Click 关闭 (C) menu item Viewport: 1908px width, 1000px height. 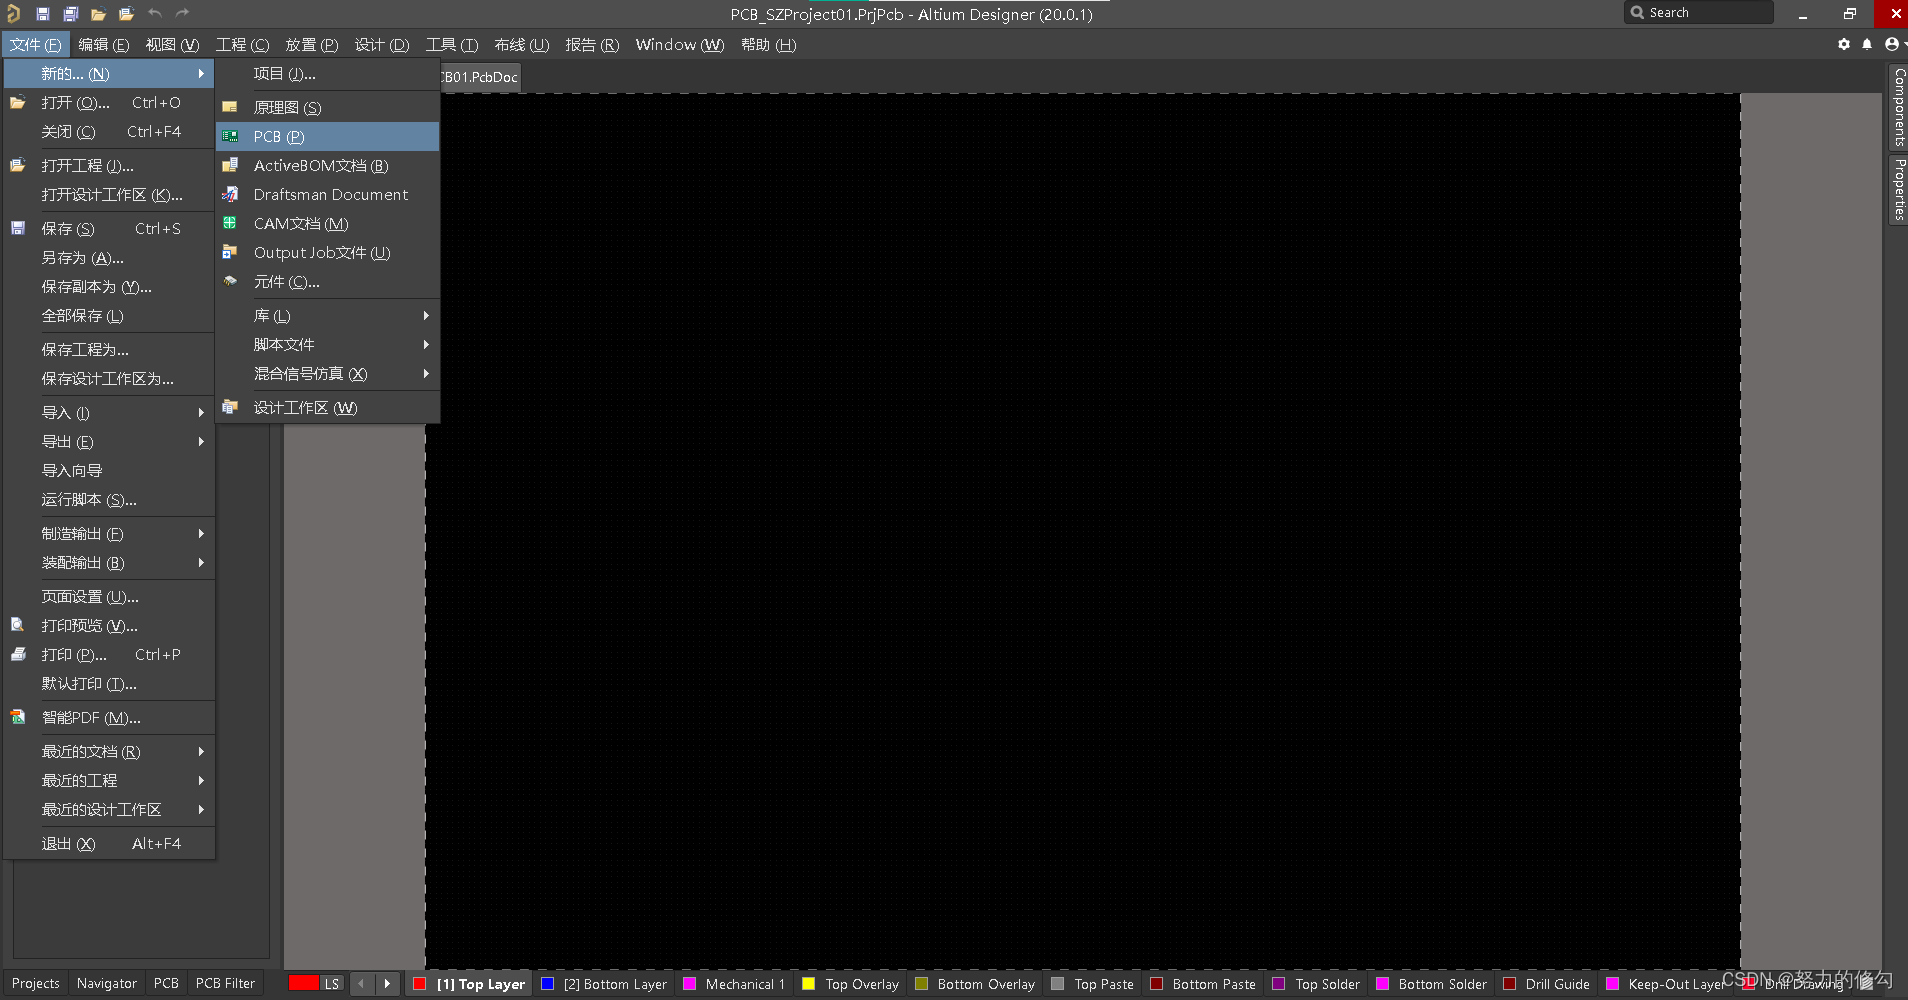pyautogui.click(x=109, y=131)
